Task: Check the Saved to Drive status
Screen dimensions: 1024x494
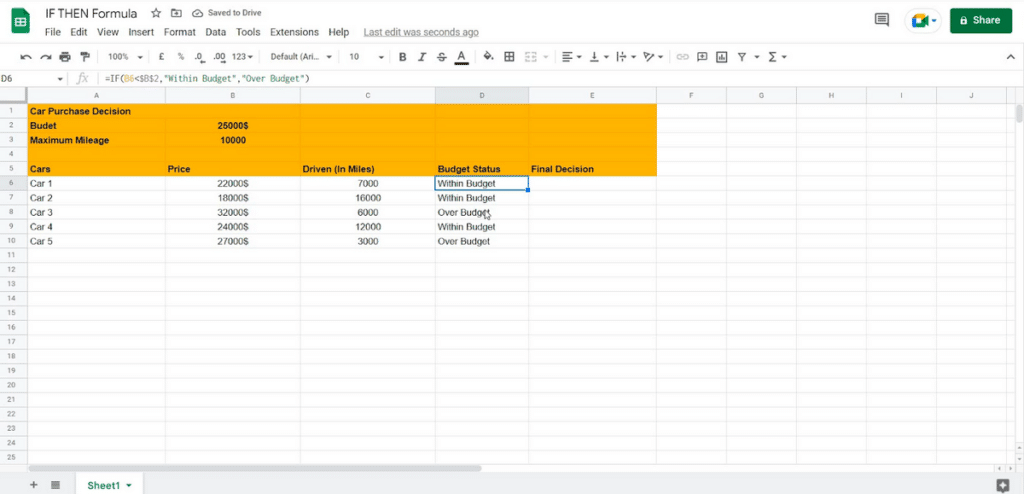Action: point(225,13)
